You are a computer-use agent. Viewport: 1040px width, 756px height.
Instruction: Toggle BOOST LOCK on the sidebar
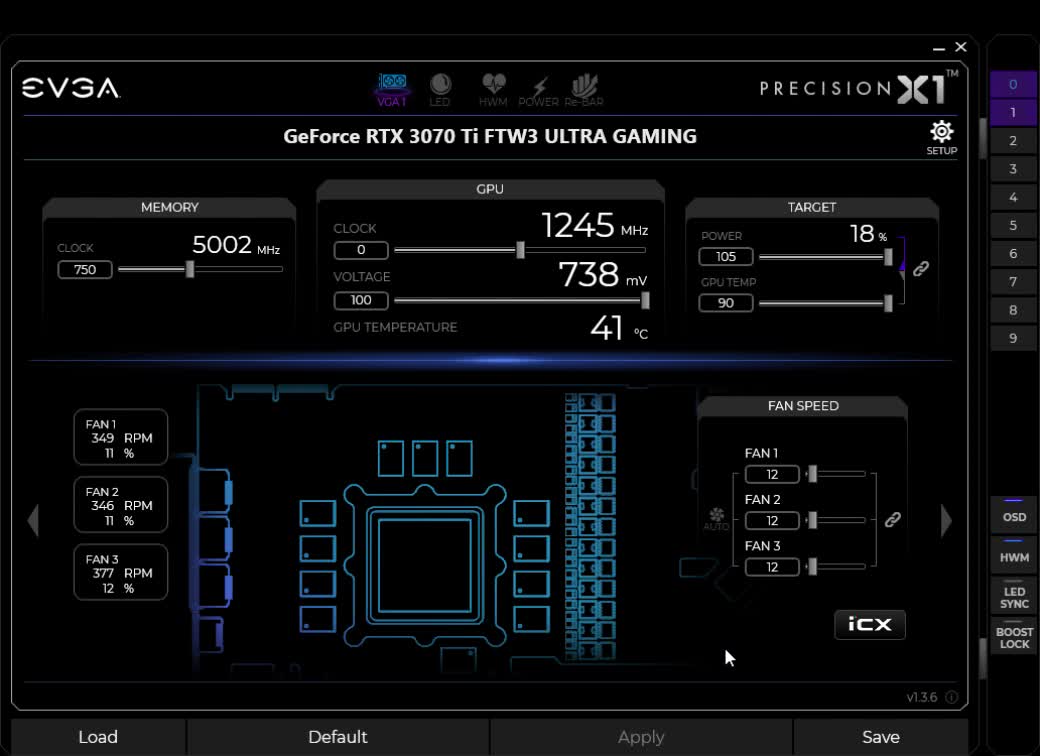coord(1013,638)
